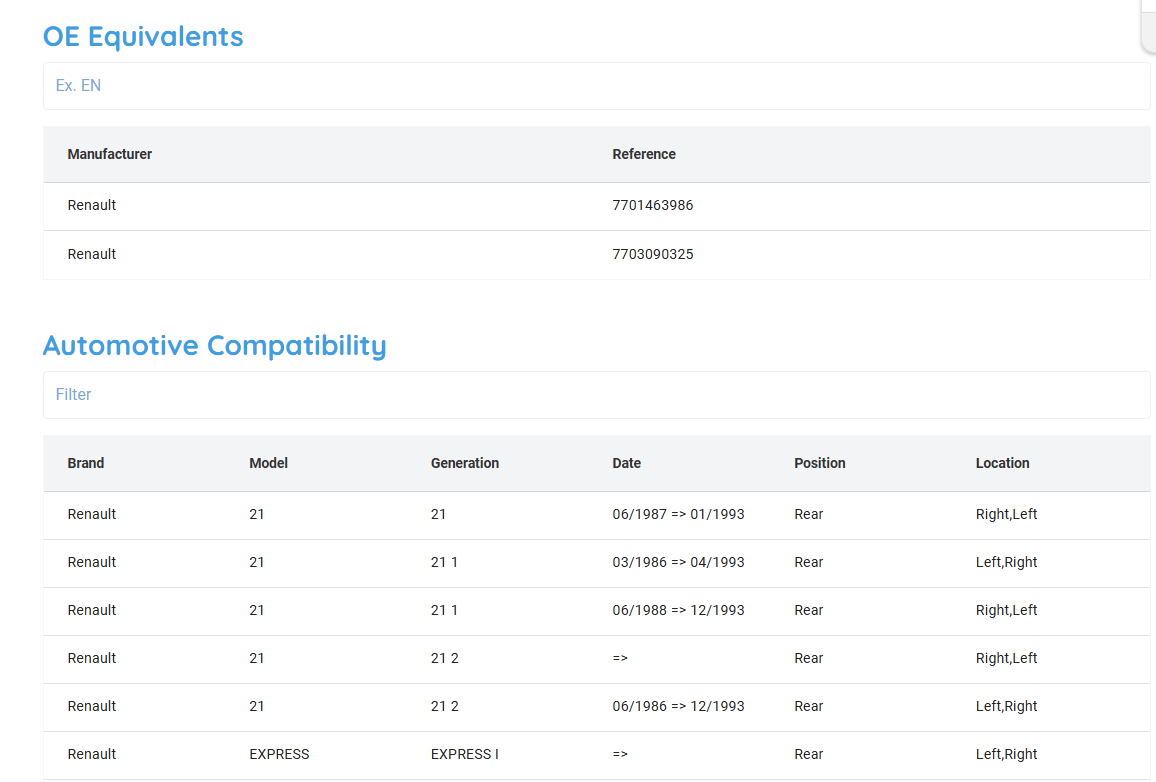Click the Model column header
This screenshot has height=782, width=1156.
click(268, 463)
